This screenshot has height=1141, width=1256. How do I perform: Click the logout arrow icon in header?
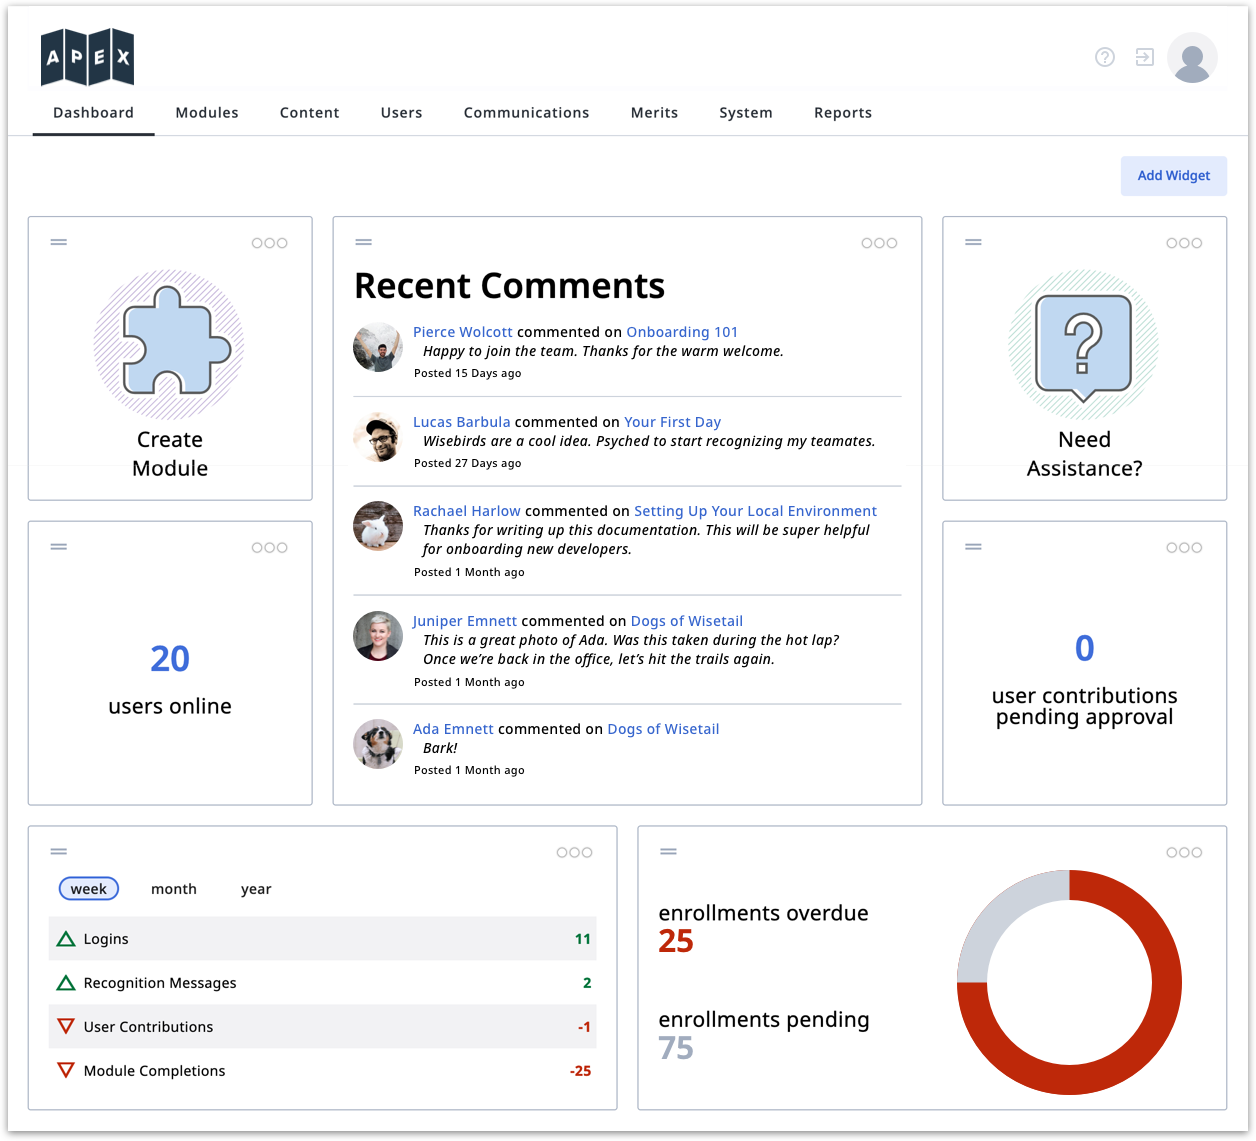[1144, 57]
